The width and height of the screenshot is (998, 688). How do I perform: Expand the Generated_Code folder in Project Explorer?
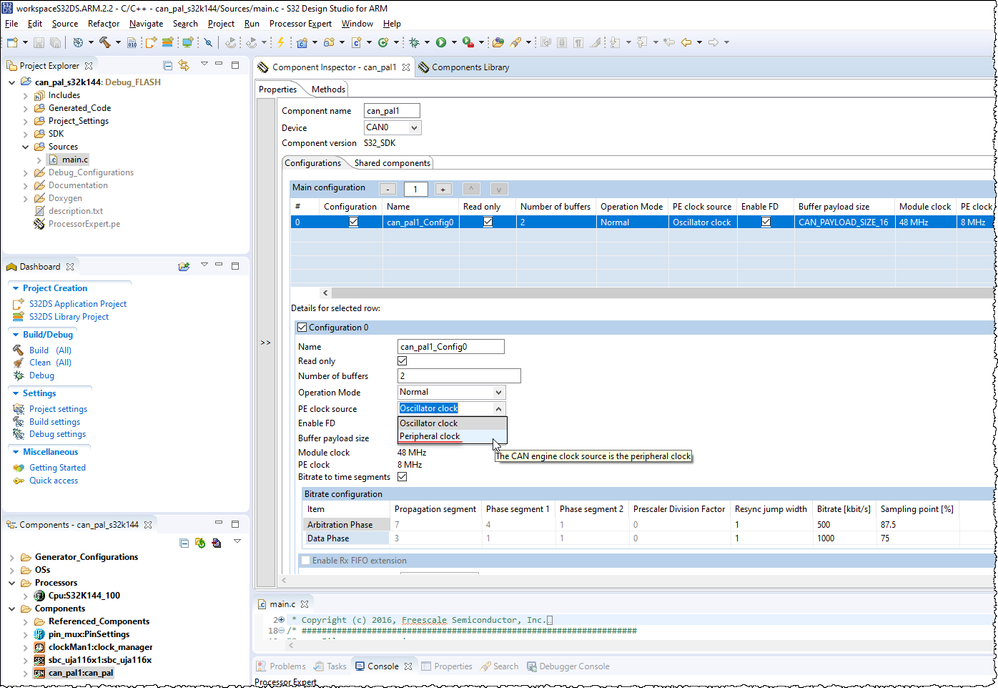pos(26,108)
